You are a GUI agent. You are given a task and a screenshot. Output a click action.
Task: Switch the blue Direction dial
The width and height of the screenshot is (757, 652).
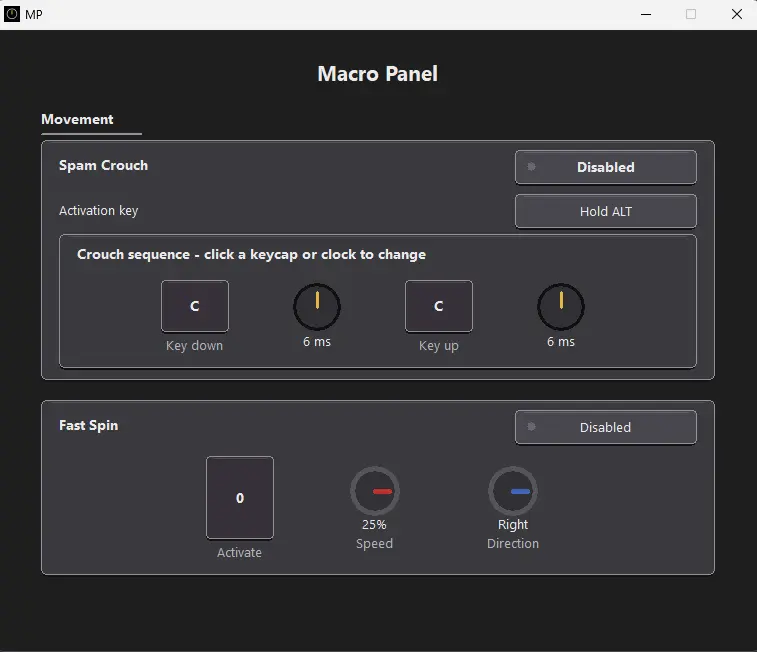point(513,491)
